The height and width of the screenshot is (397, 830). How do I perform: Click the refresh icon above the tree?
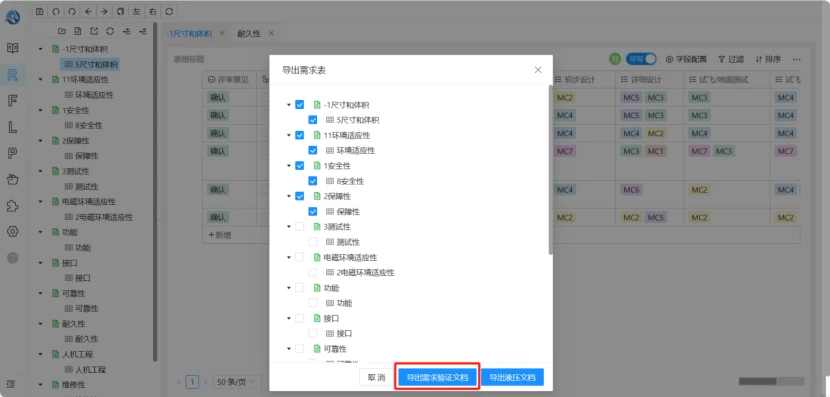click(x=110, y=31)
